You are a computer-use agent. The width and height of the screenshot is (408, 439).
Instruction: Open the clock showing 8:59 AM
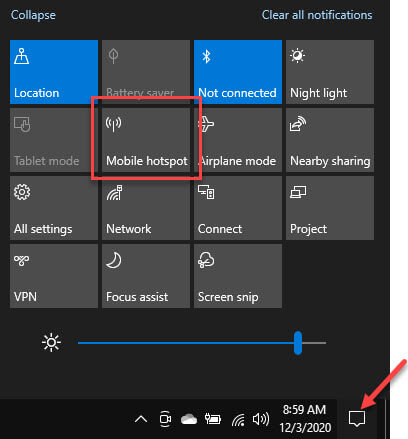305,419
